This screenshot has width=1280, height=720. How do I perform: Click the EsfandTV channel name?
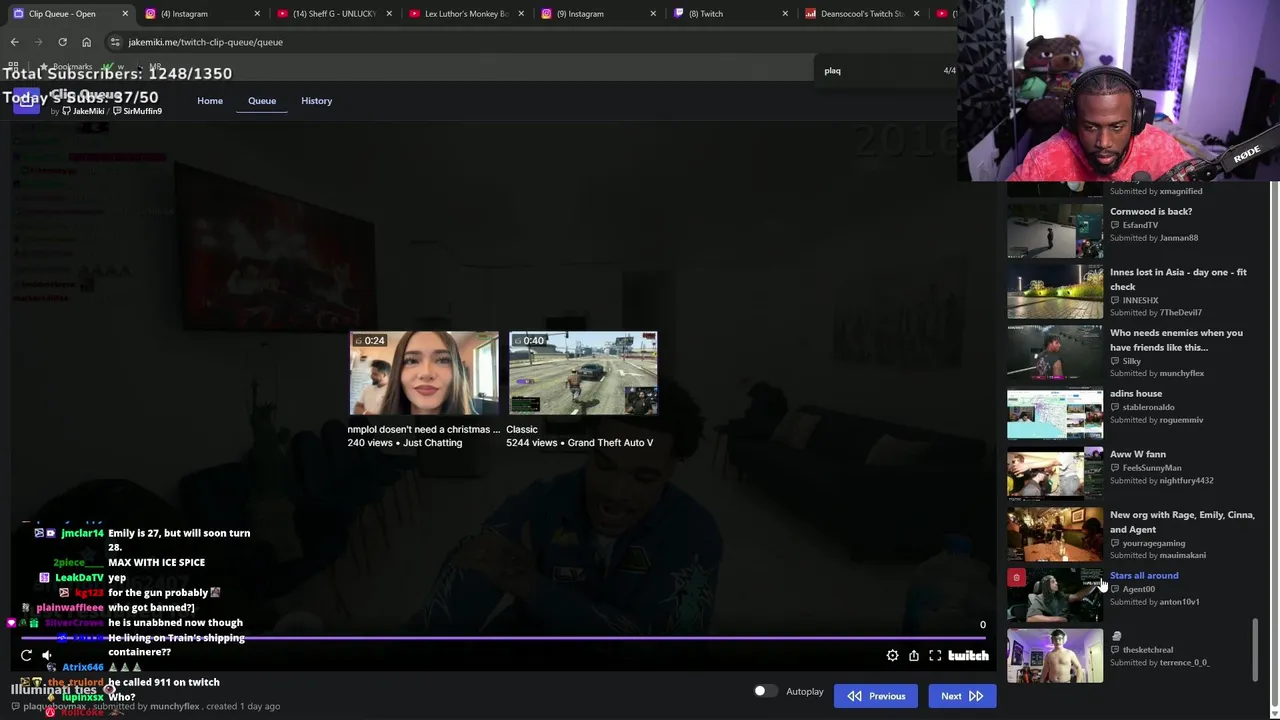click(1140, 225)
